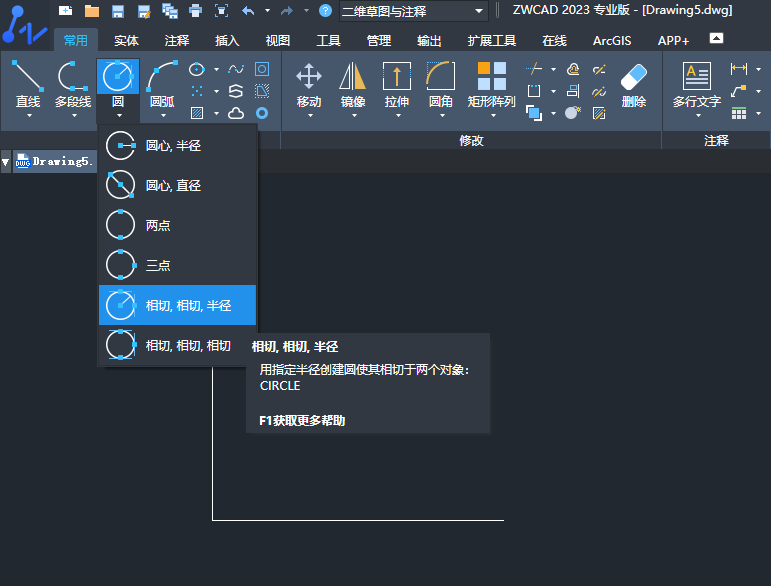Switch to the 注释 ribbon tab

[x=177, y=40]
